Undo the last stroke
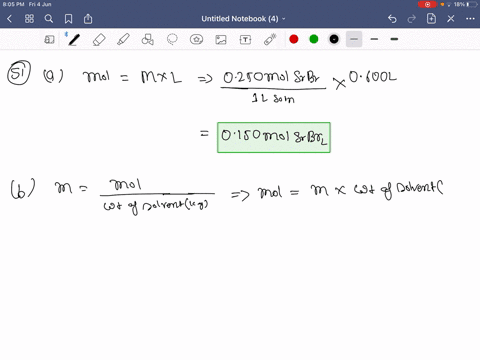 [392, 19]
